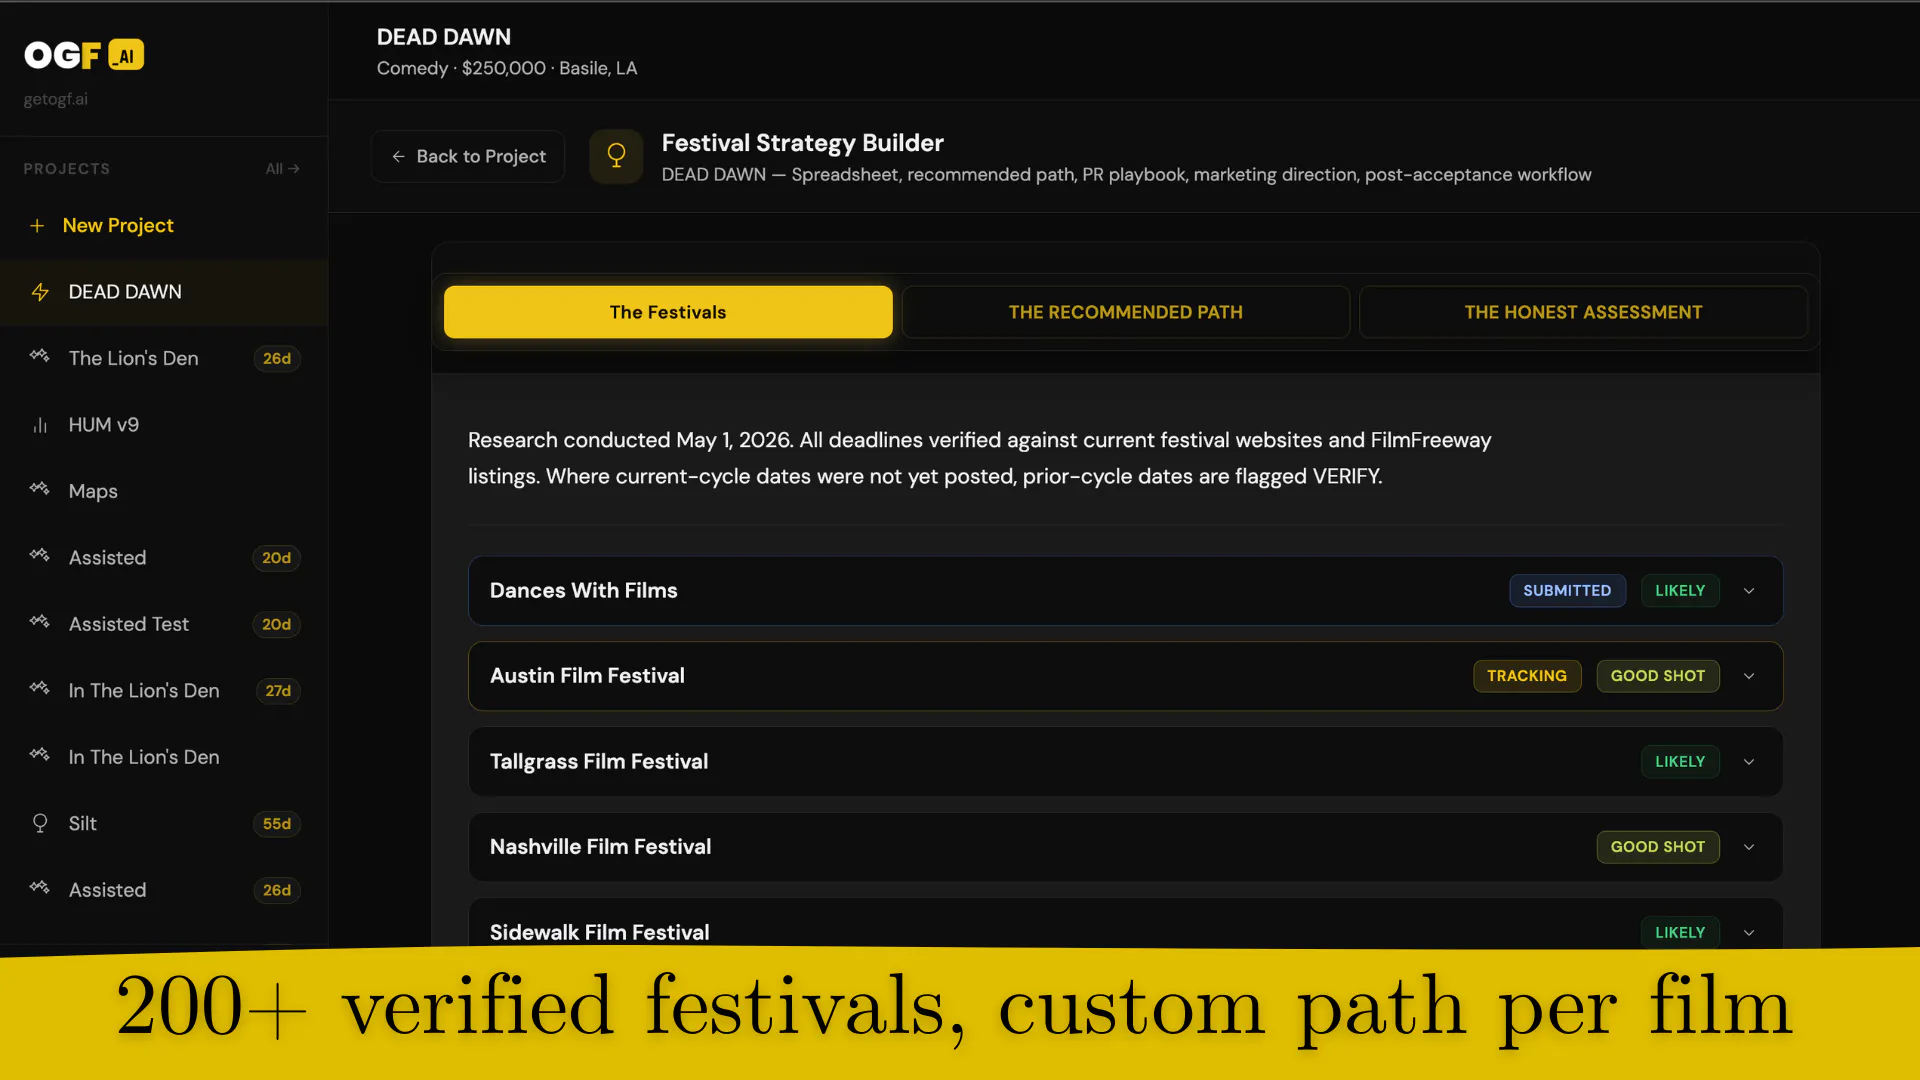Image resolution: width=1920 pixels, height=1080 pixels.
Task: Open the Maps project
Action: click(x=164, y=491)
